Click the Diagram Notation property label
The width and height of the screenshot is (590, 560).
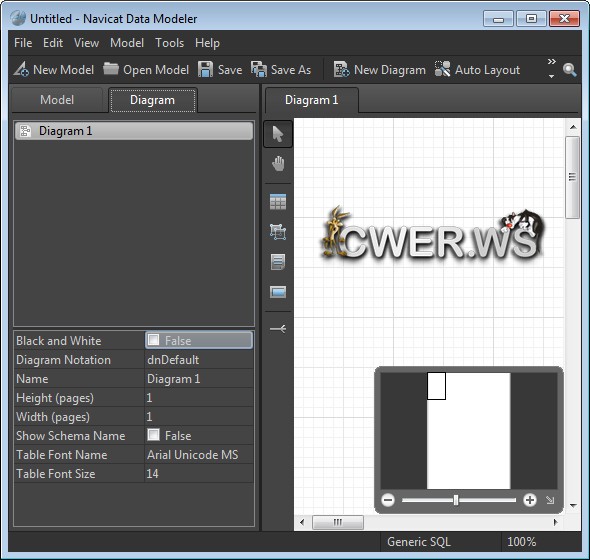[64, 360]
